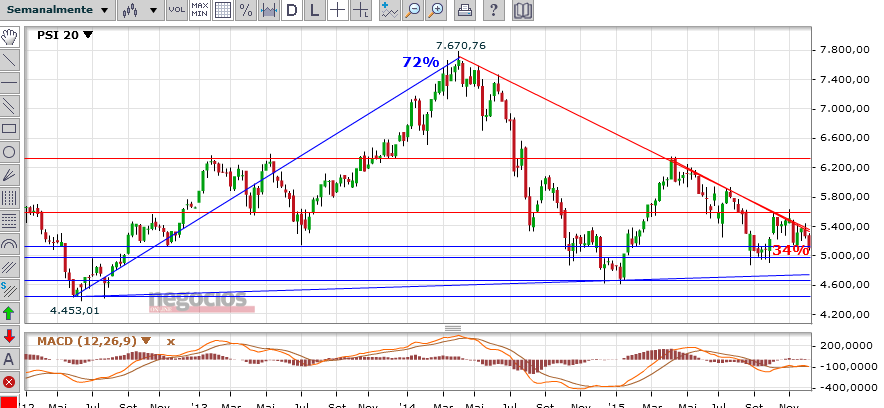Toggle the chart grid
884x408 pixels.
pos(223,10)
